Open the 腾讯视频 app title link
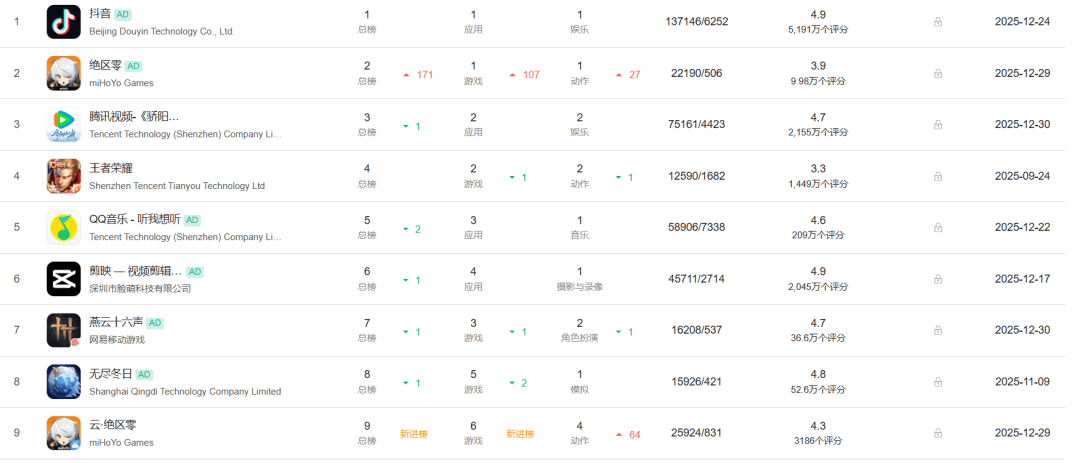This screenshot has width=1080, height=463. click(134, 117)
